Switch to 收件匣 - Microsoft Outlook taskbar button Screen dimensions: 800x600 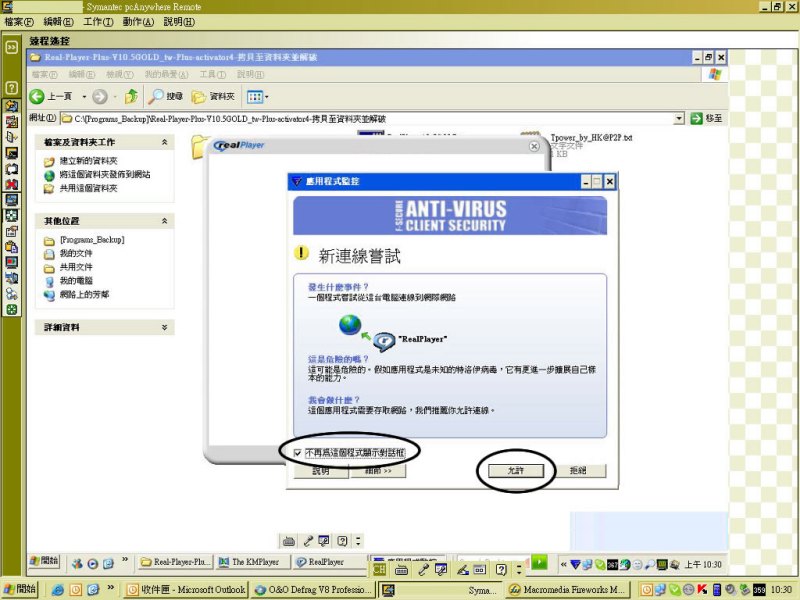pos(186,590)
